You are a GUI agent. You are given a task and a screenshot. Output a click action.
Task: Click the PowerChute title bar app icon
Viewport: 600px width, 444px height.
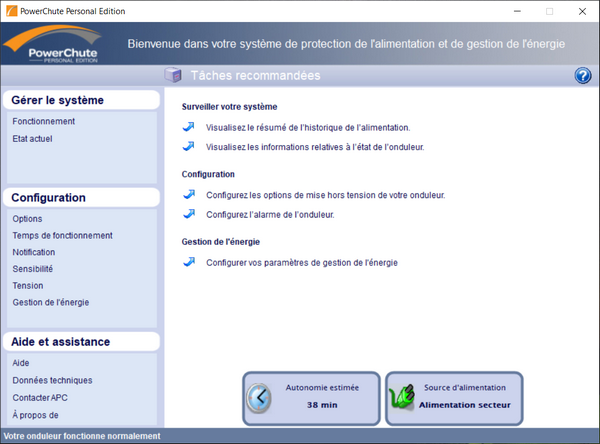click(11, 11)
